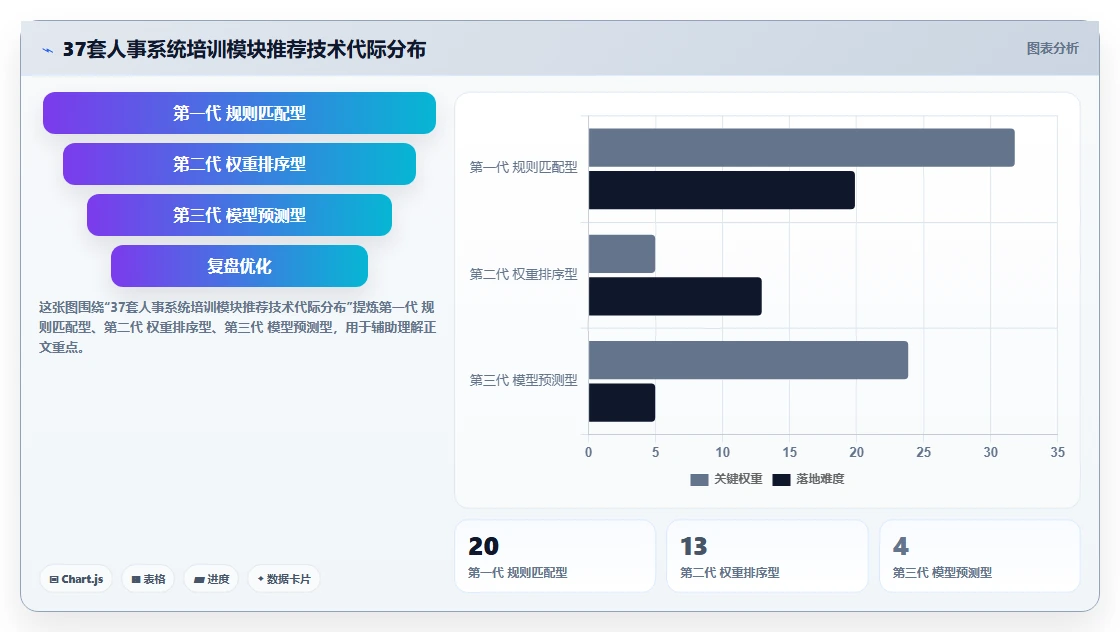Select the 第一代 规则匹配型 funnel stage

pyautogui.click(x=239, y=113)
